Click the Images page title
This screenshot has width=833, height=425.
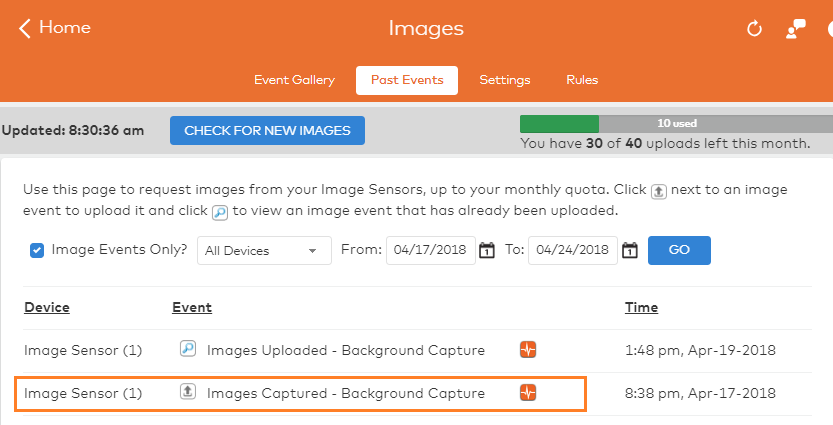click(426, 29)
